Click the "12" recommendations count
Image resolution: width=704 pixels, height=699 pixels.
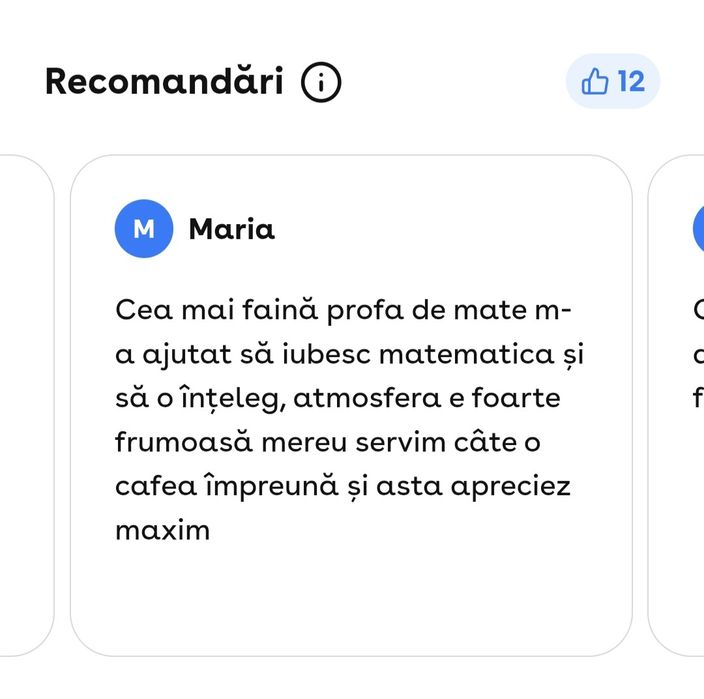tap(631, 82)
